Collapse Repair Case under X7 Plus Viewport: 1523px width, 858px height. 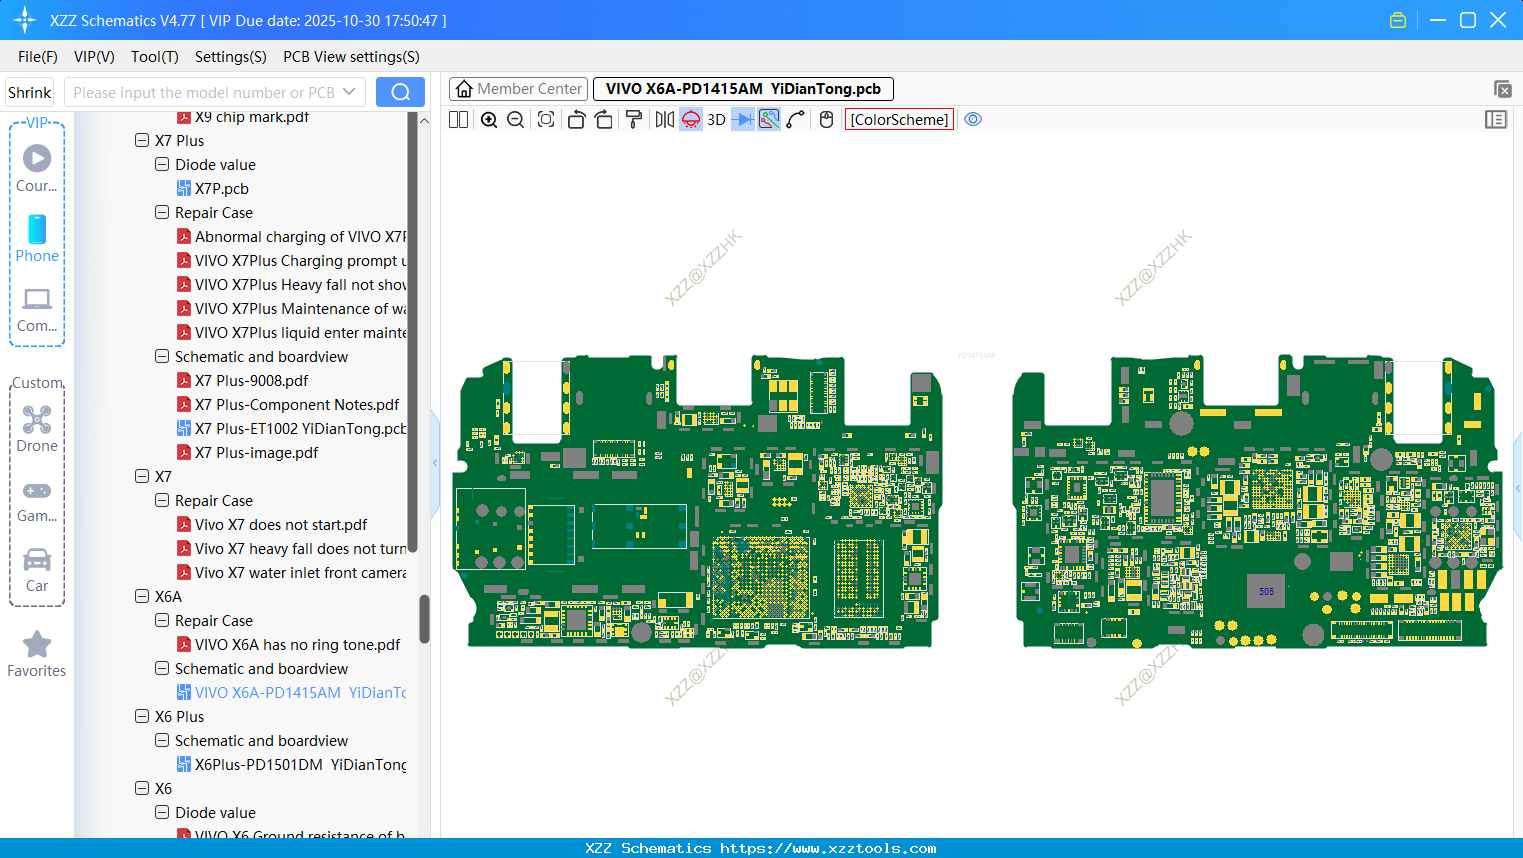(162, 213)
